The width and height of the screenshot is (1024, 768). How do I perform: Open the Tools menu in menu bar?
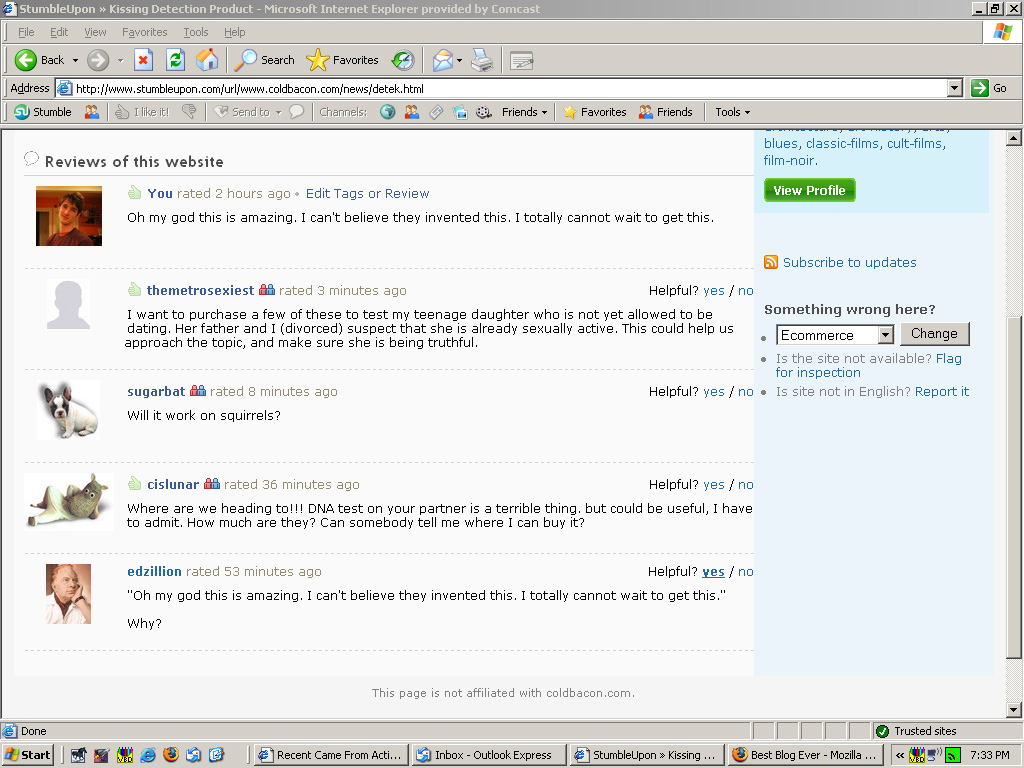[x=195, y=32]
